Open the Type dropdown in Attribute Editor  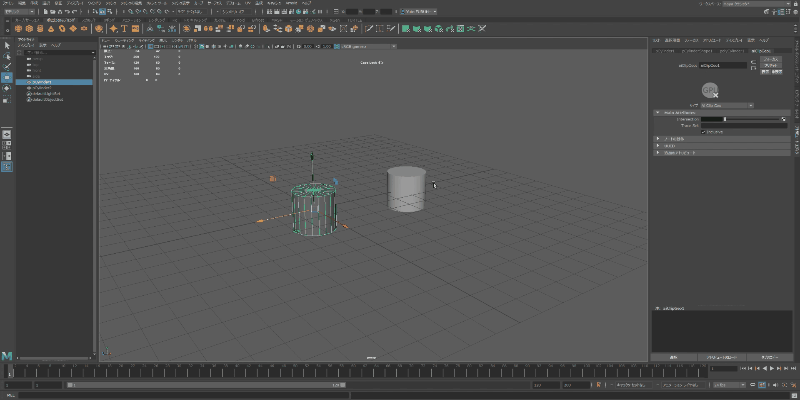(x=727, y=105)
